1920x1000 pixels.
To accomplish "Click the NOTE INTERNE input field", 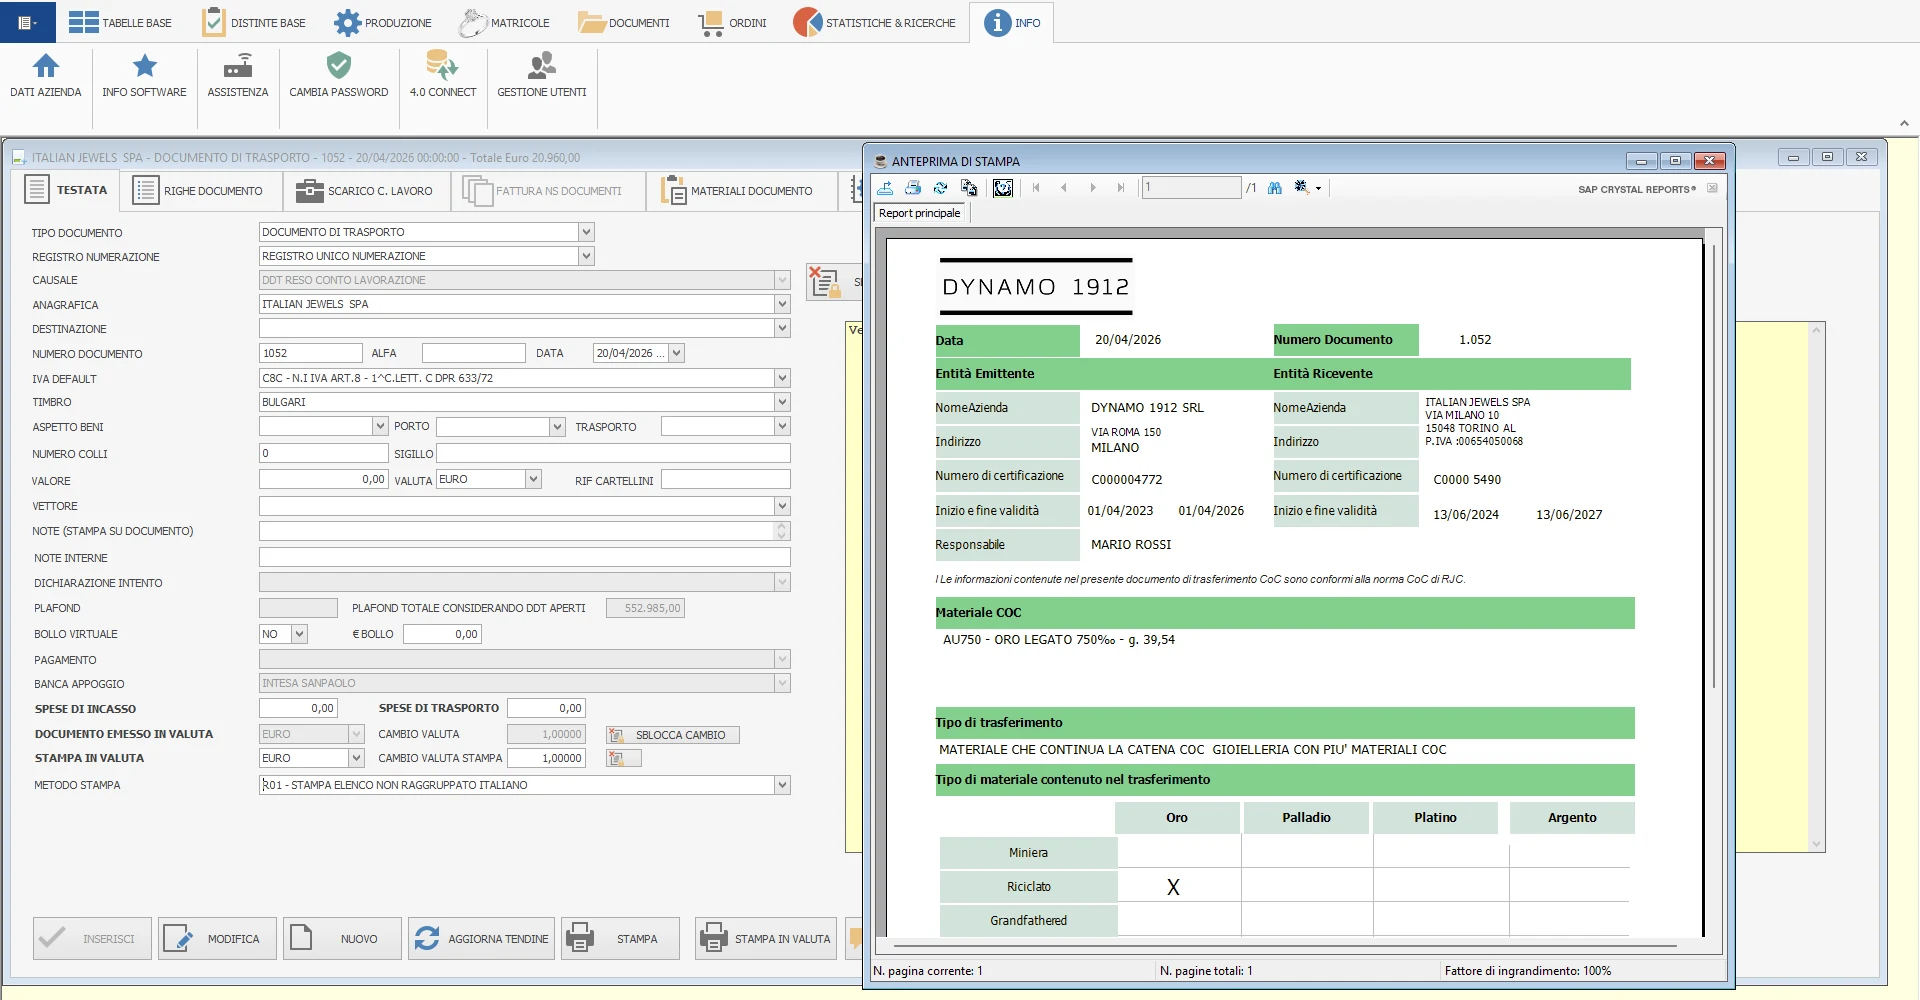I will pyautogui.click(x=525, y=557).
